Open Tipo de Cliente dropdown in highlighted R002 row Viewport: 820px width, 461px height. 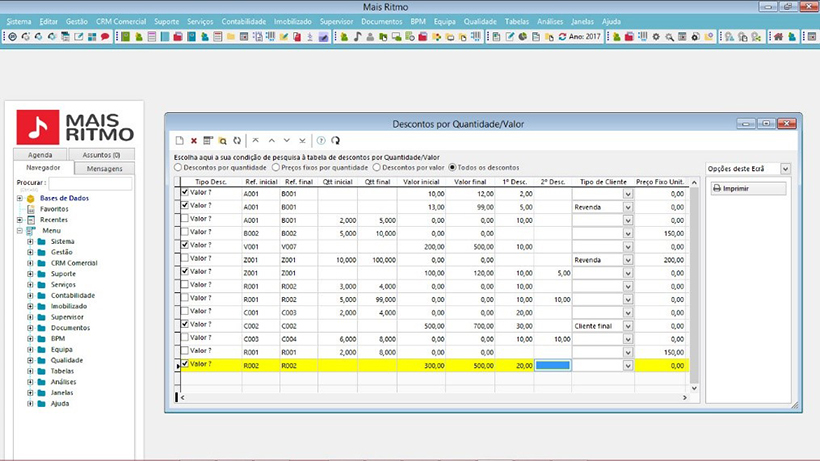(x=628, y=366)
